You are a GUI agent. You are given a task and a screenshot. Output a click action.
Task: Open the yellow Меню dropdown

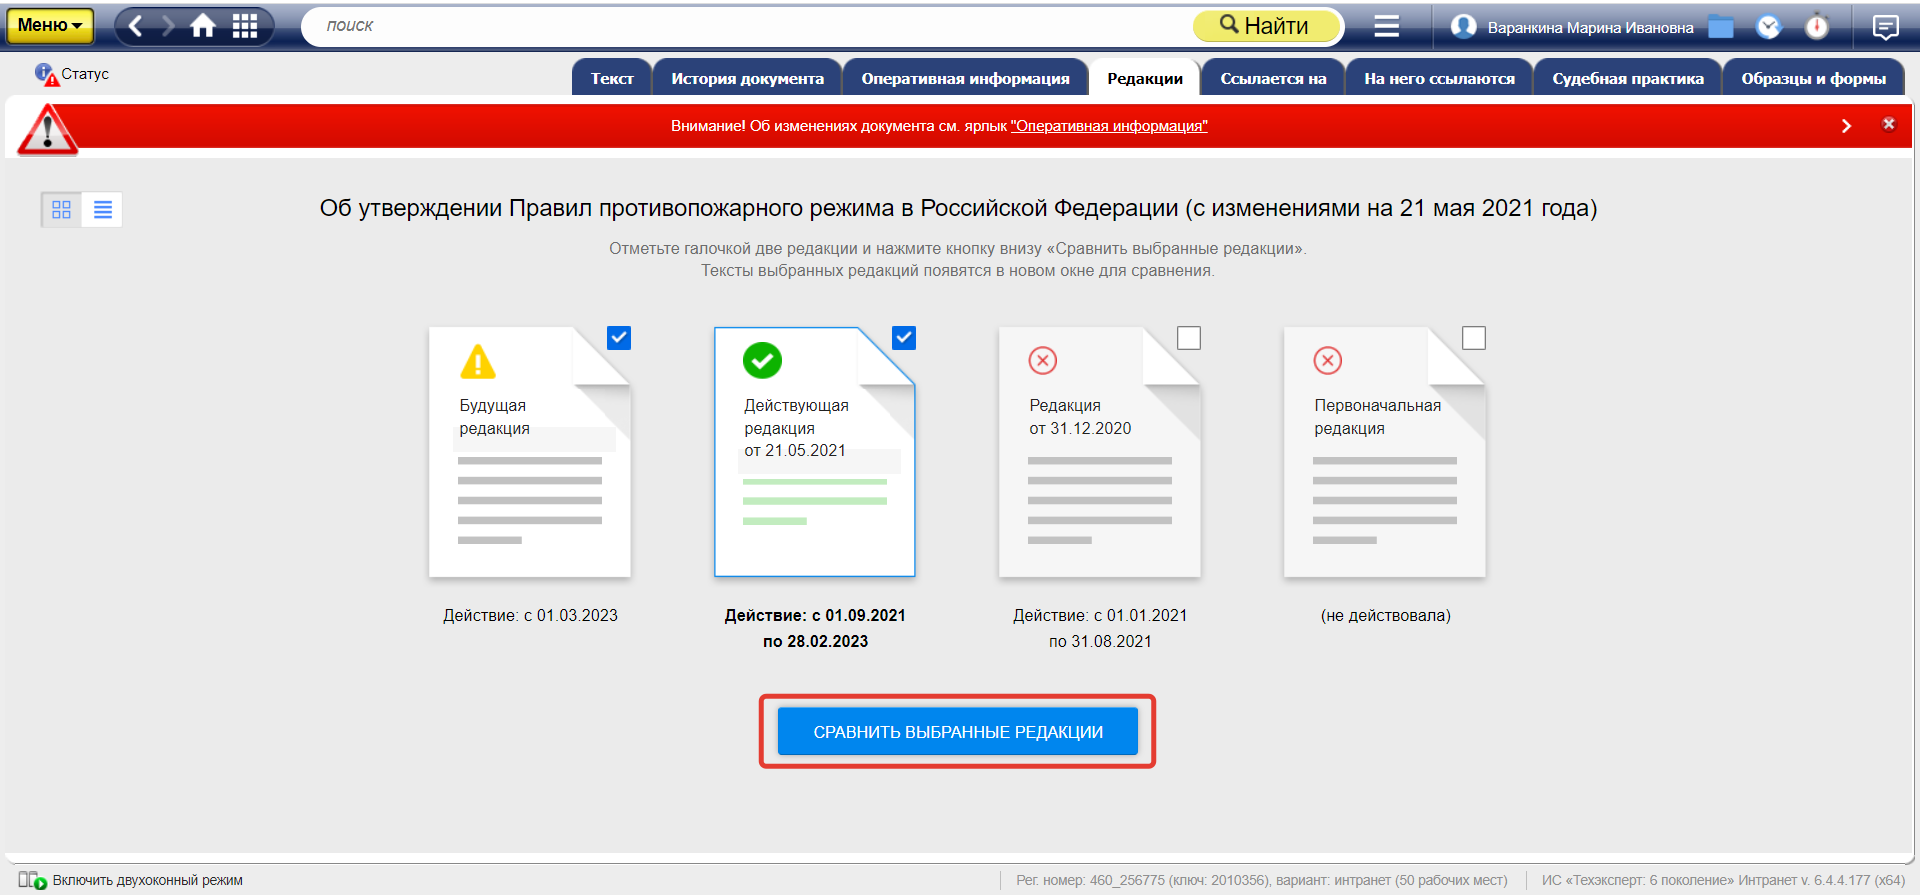coord(49,26)
